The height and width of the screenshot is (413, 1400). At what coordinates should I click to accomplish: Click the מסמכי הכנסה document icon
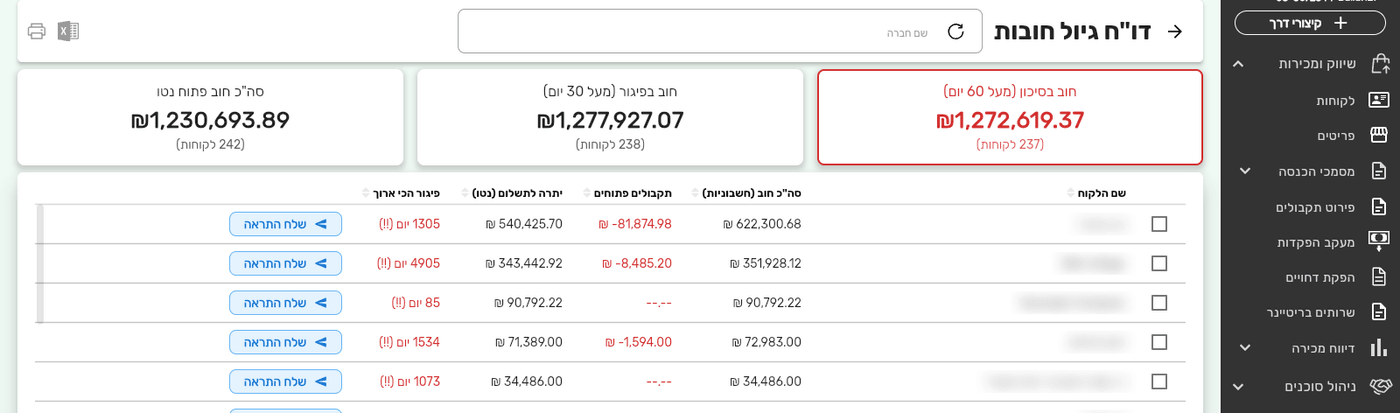point(1379,171)
